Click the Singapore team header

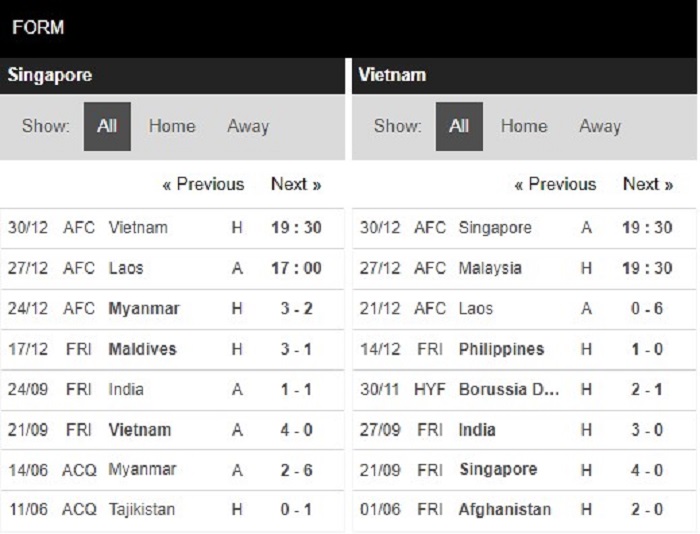tap(50, 75)
